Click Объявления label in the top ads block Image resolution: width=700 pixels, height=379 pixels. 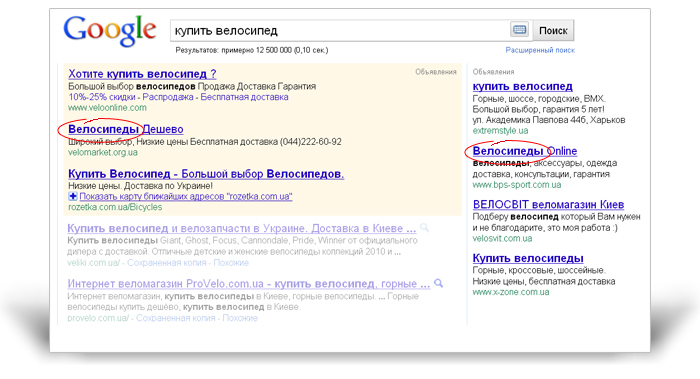pyautogui.click(x=436, y=71)
